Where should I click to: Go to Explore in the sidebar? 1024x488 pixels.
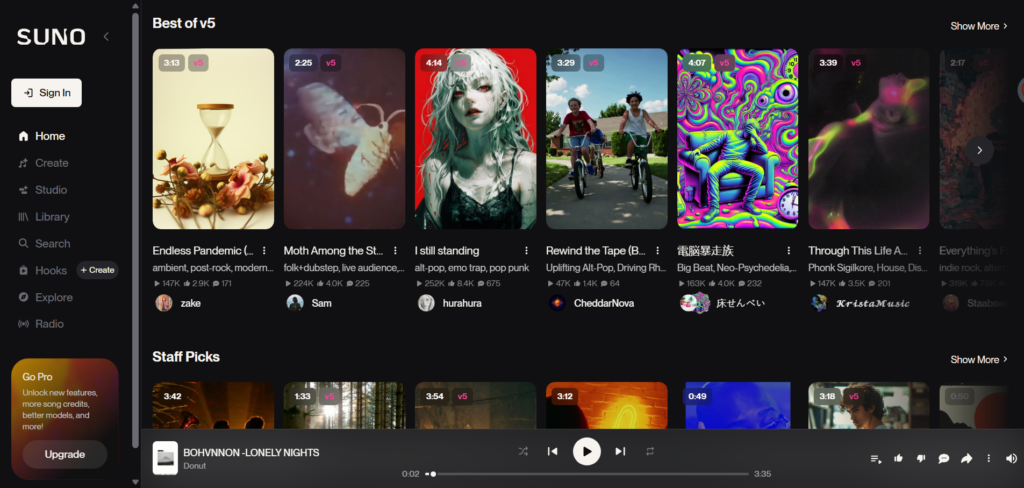[54, 297]
